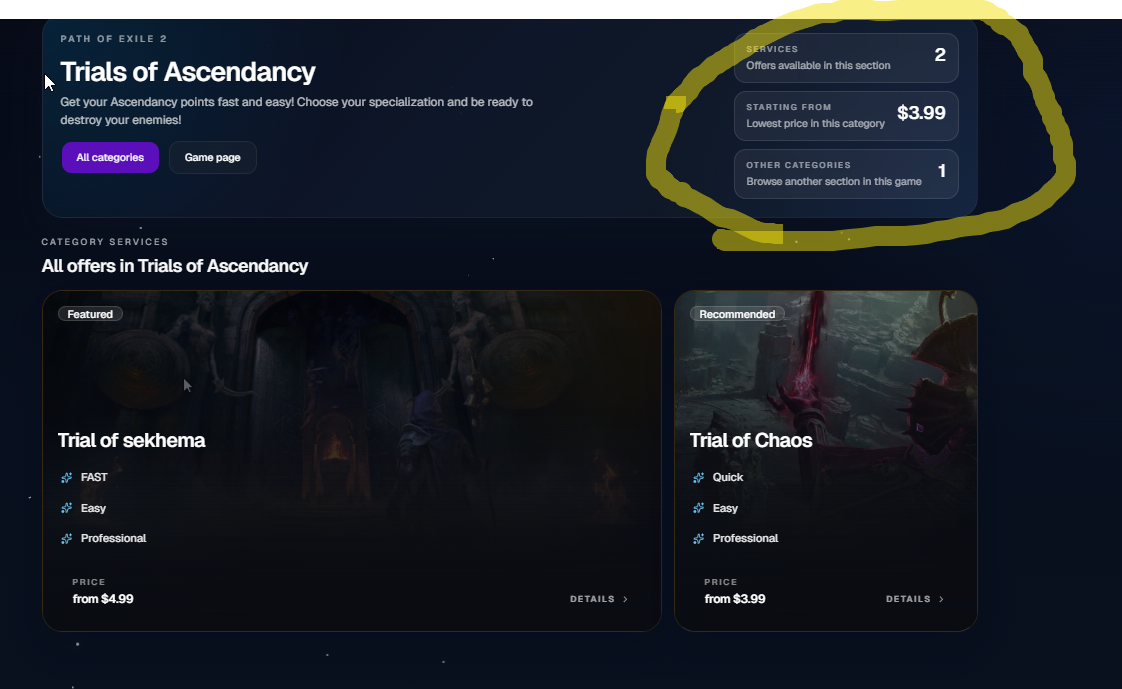Viewport: 1122px width, 689px height.
Task: Expand Trial of sekhema details chevron
Action: click(x=625, y=599)
